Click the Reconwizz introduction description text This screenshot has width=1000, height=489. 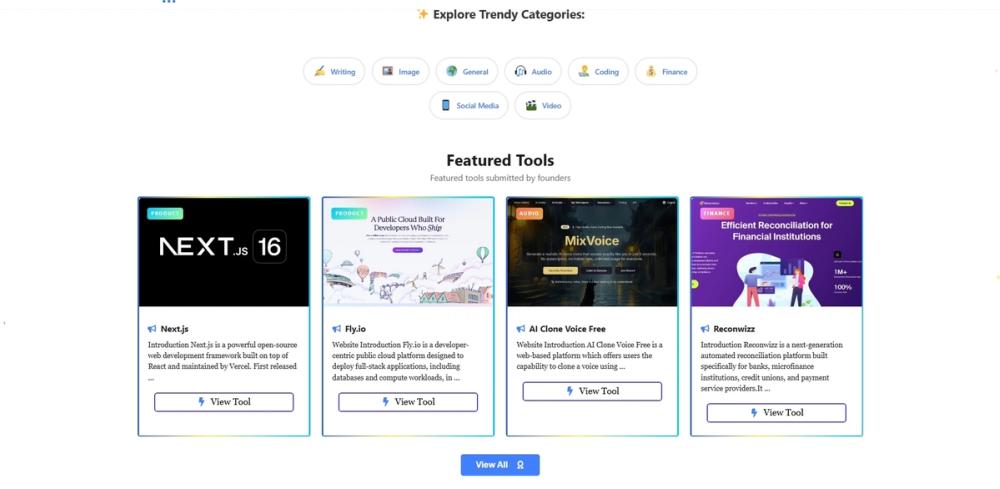[771, 367]
